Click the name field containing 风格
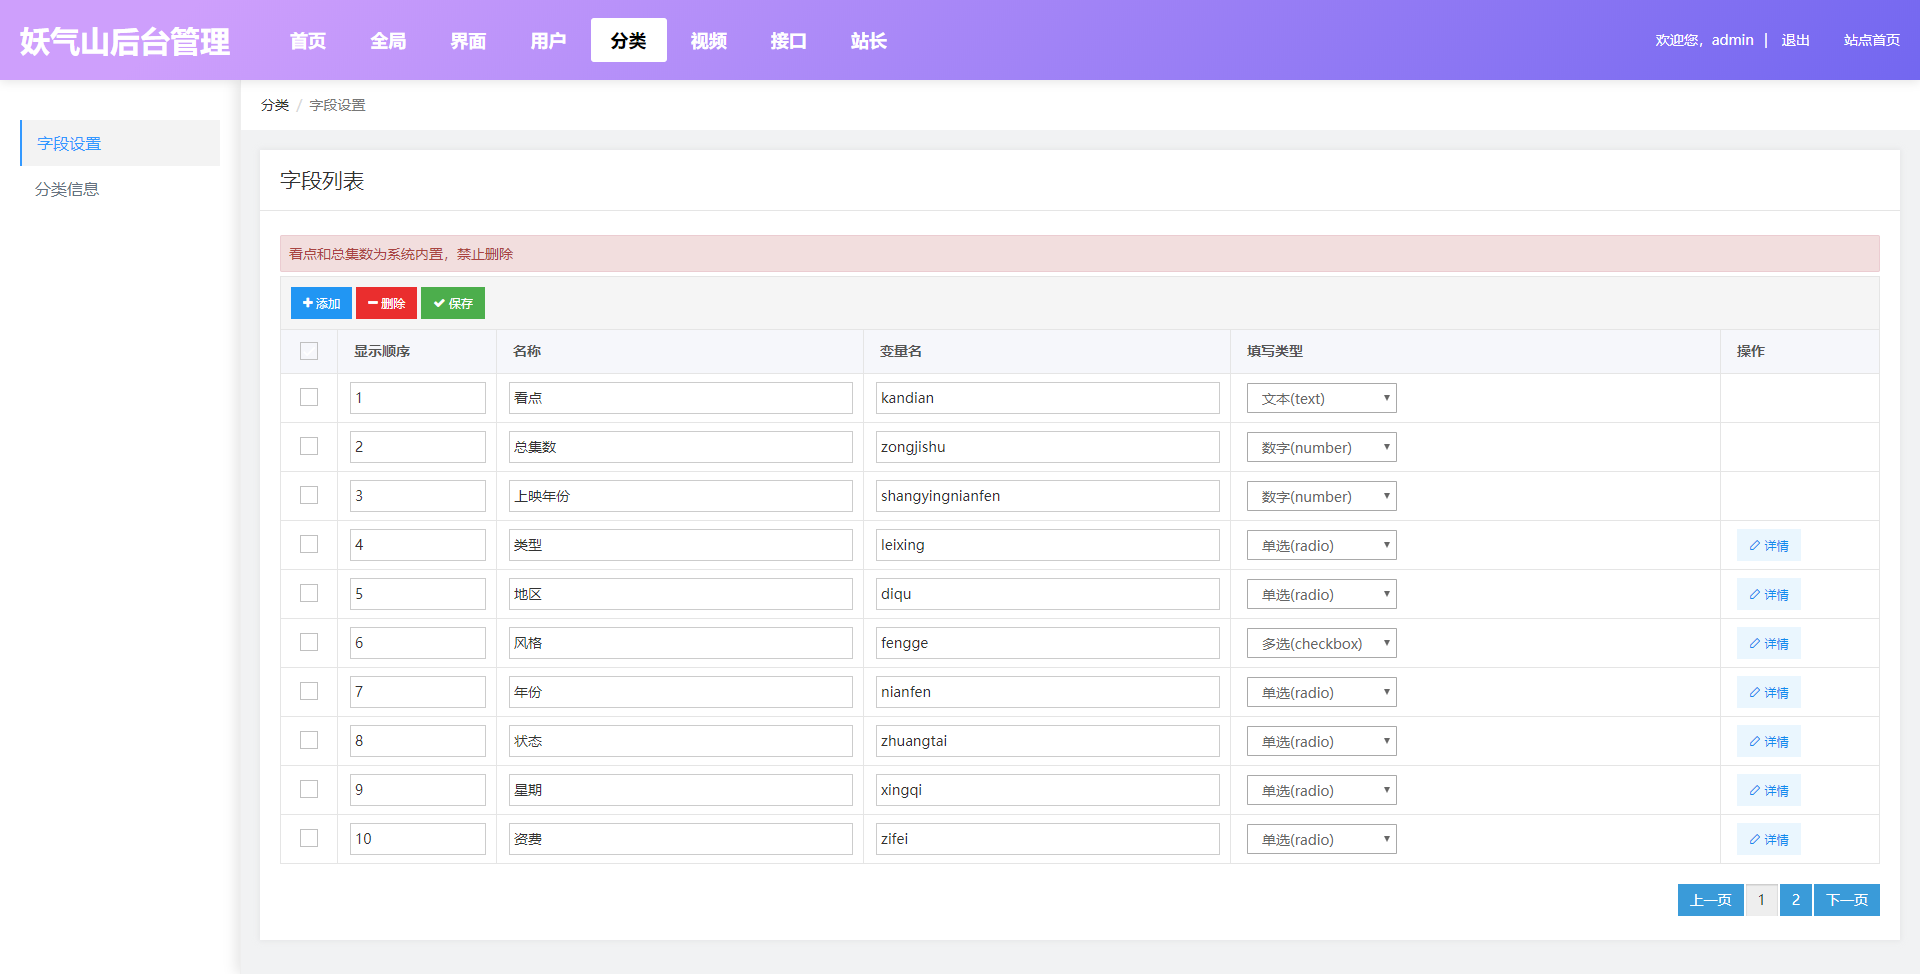Image resolution: width=1920 pixels, height=974 pixels. tap(680, 642)
